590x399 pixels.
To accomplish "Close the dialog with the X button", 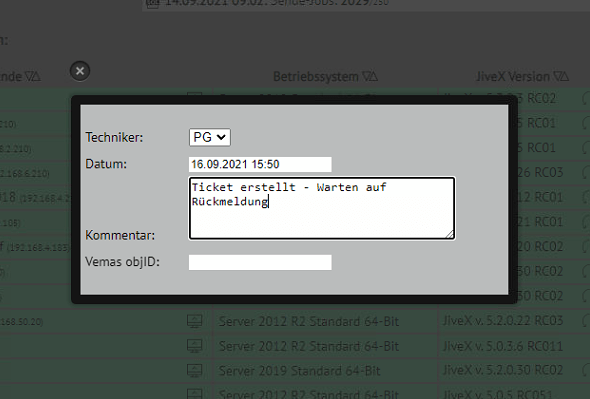I will [80, 71].
